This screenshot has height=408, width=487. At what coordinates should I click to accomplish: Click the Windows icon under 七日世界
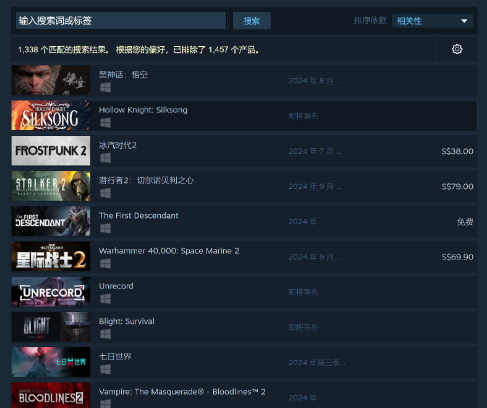(x=105, y=369)
